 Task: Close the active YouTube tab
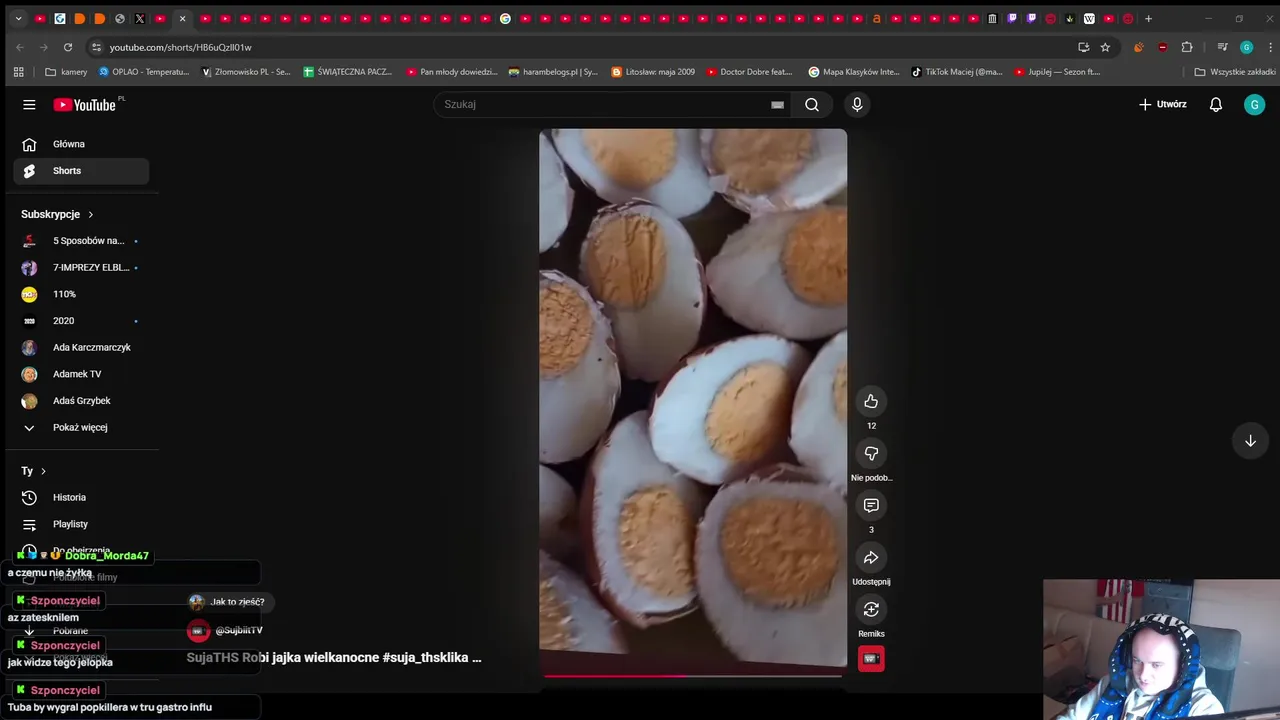pyautogui.click(x=182, y=18)
